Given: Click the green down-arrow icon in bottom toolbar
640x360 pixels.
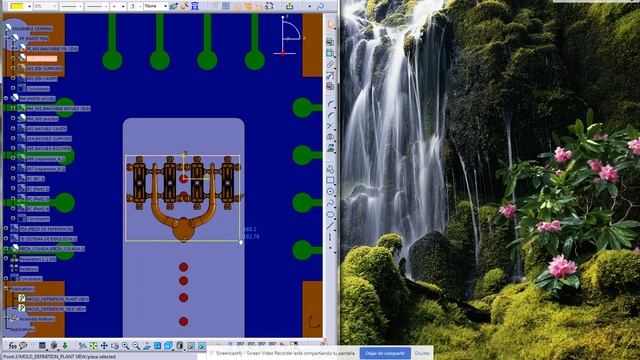Looking at the screenshot, I should coord(64,346).
